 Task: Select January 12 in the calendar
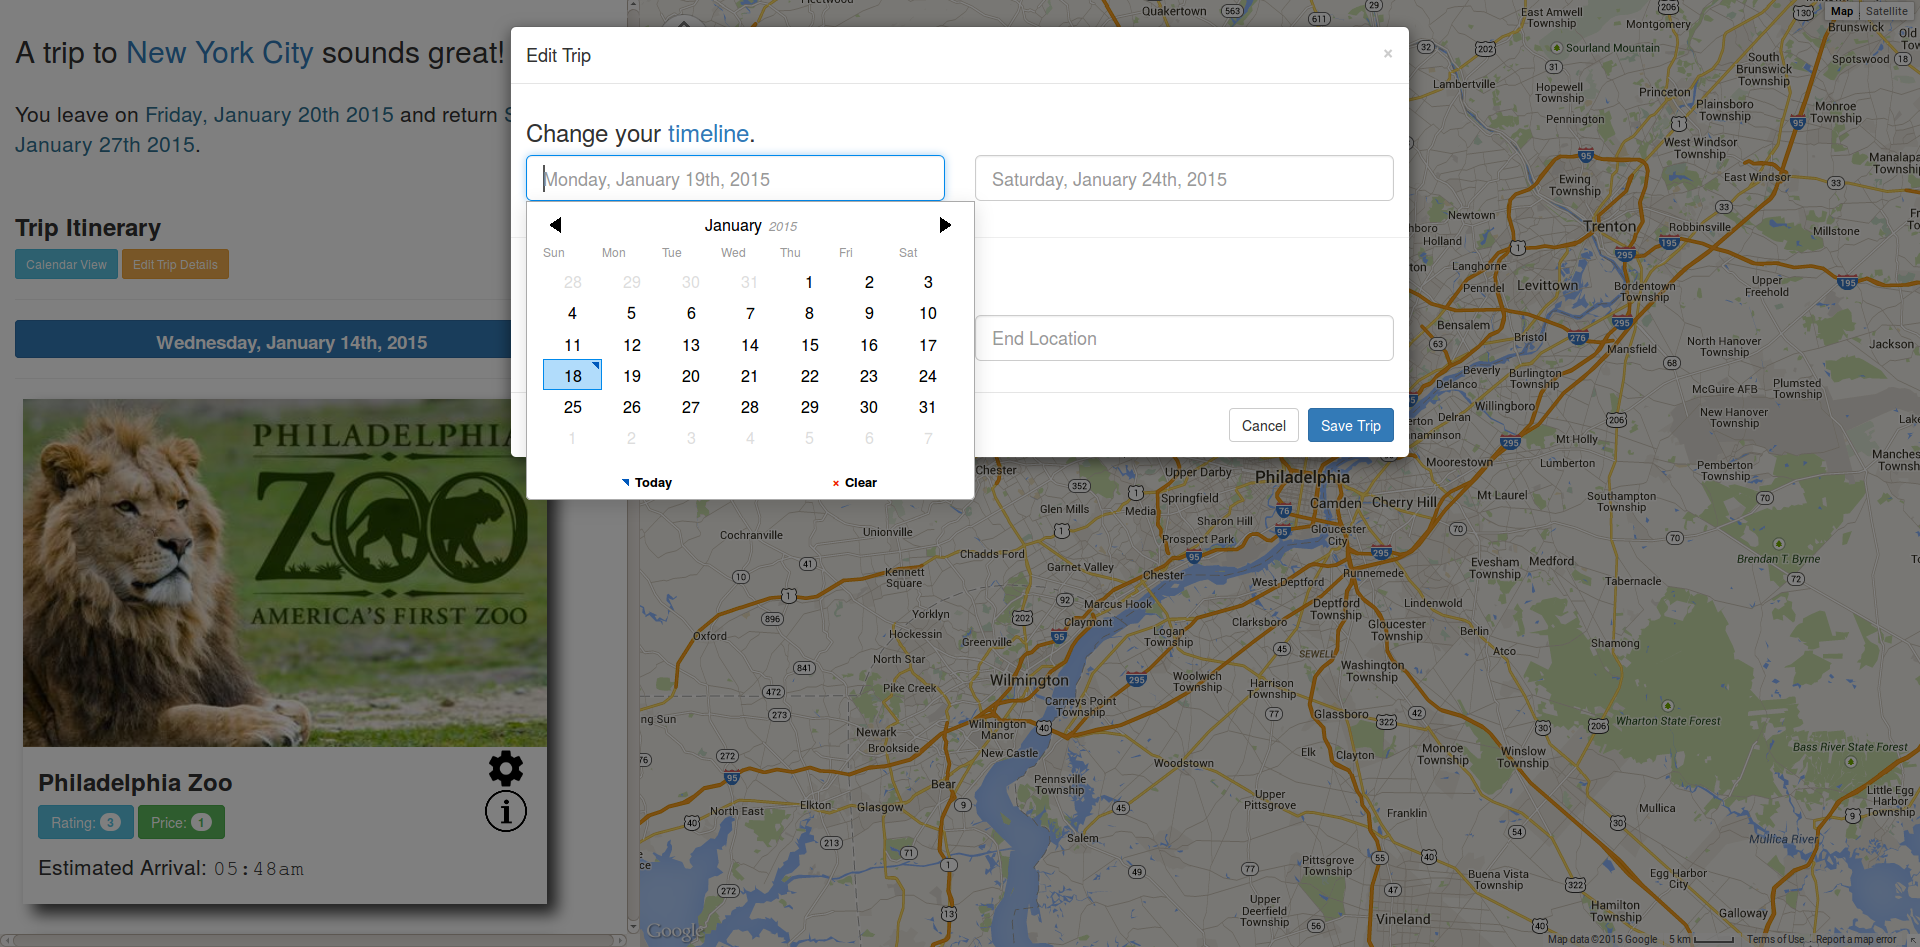632,345
